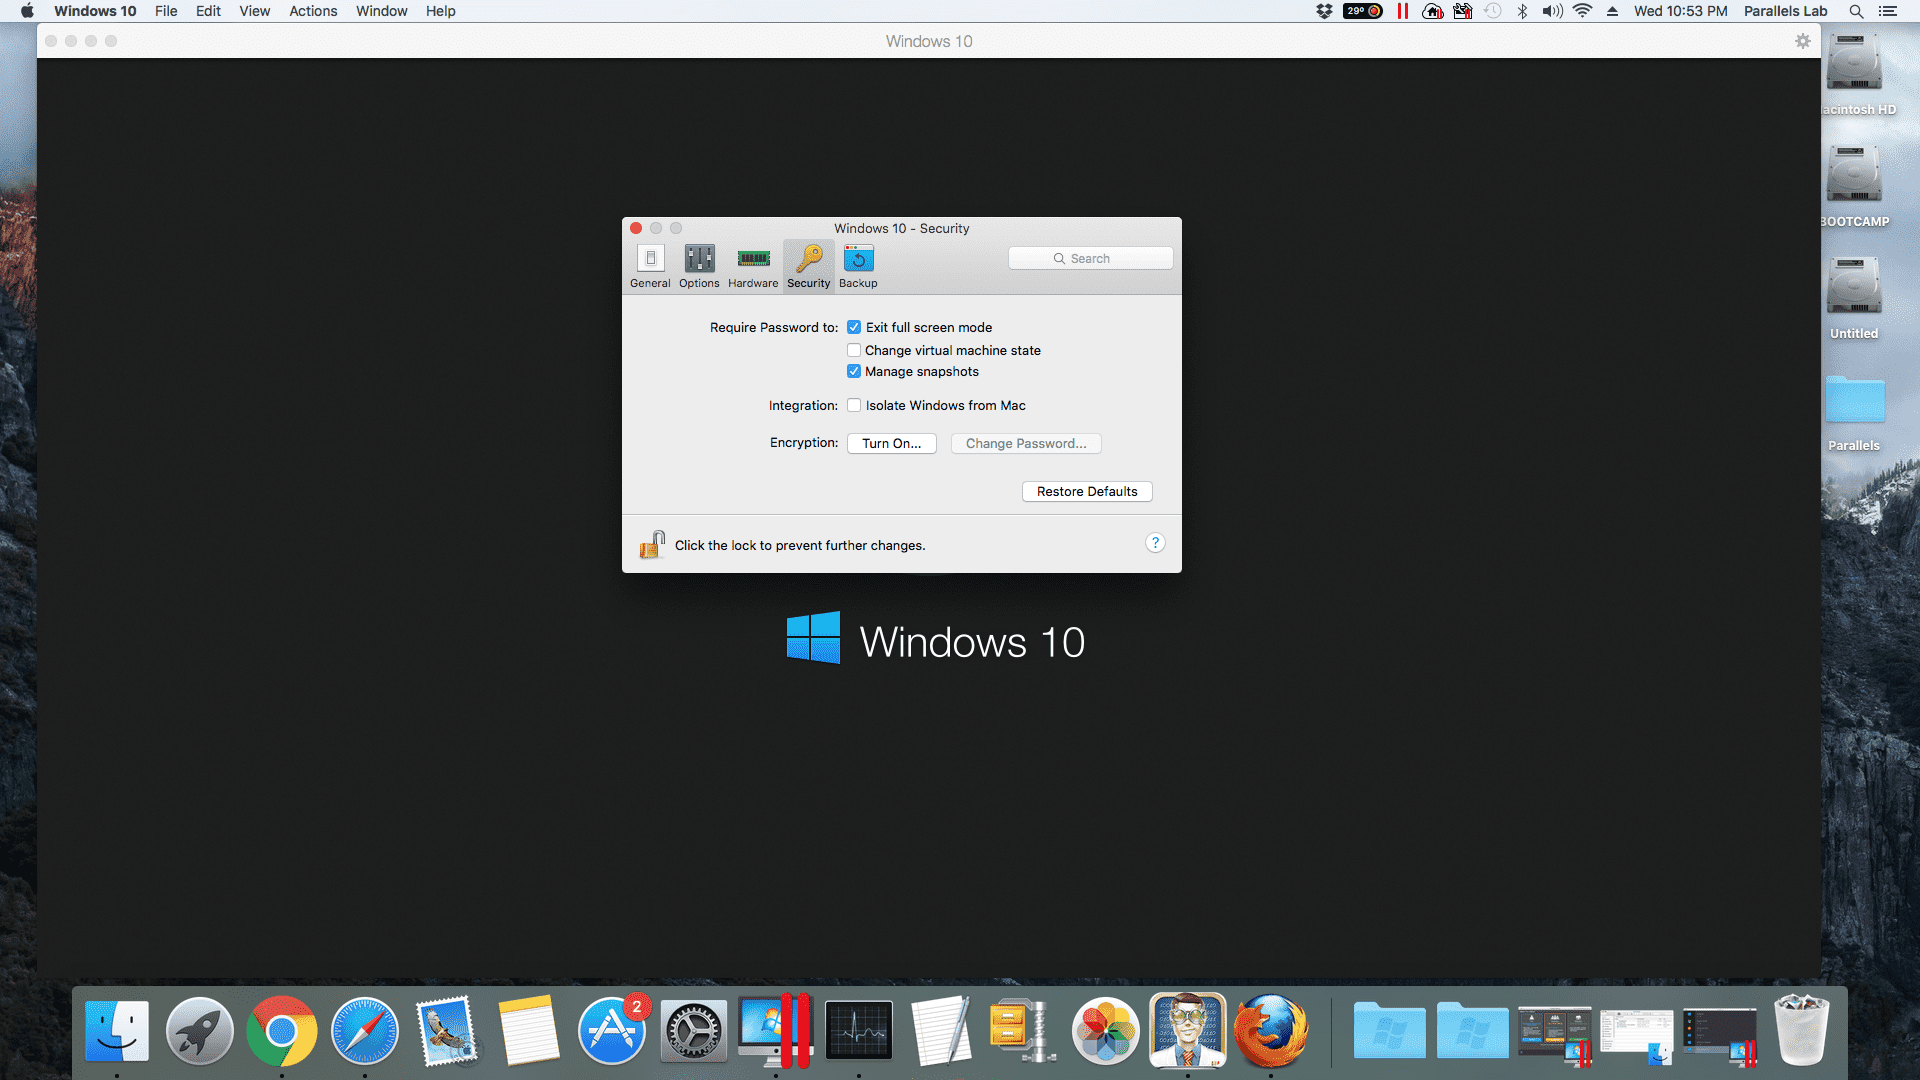Click the Wi-Fi menu bar icon
1920x1080 pixels.
pos(1582,11)
